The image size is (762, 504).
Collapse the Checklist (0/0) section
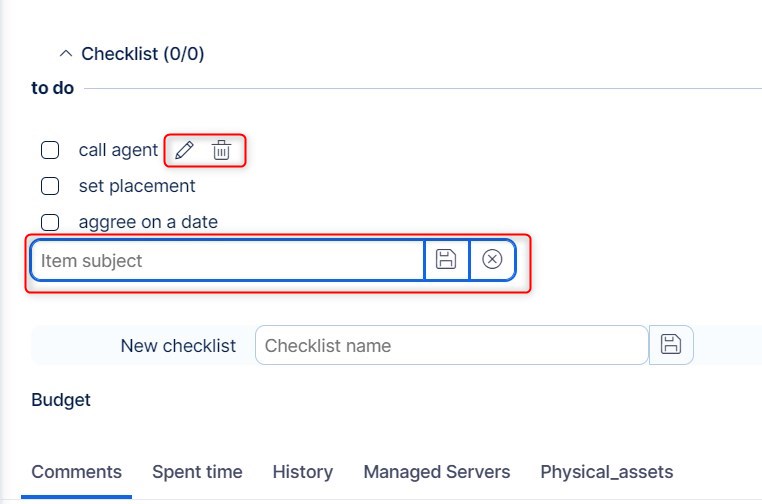click(66, 54)
